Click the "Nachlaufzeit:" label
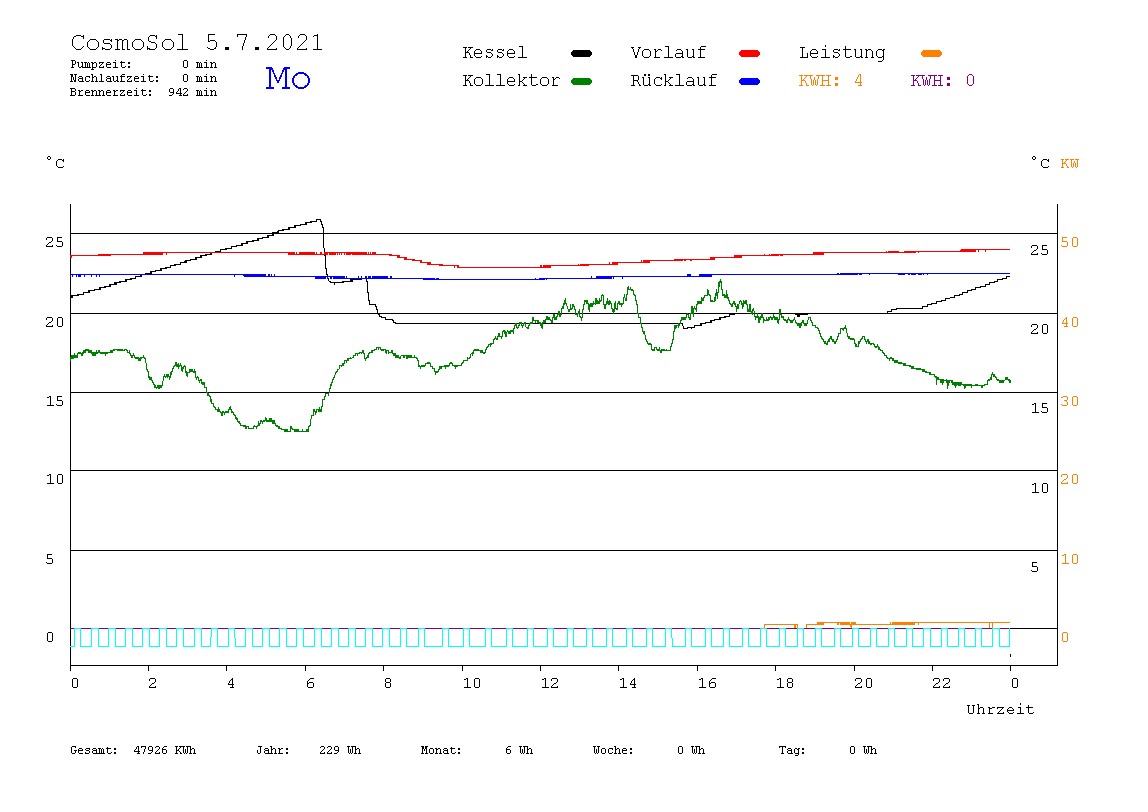Image resolution: width=1148 pixels, height=812 pixels. (x=115, y=78)
